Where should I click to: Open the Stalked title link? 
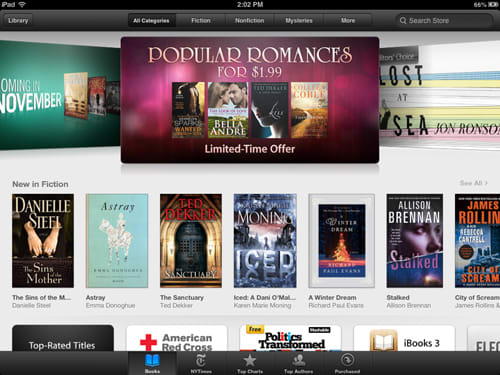[x=398, y=297]
